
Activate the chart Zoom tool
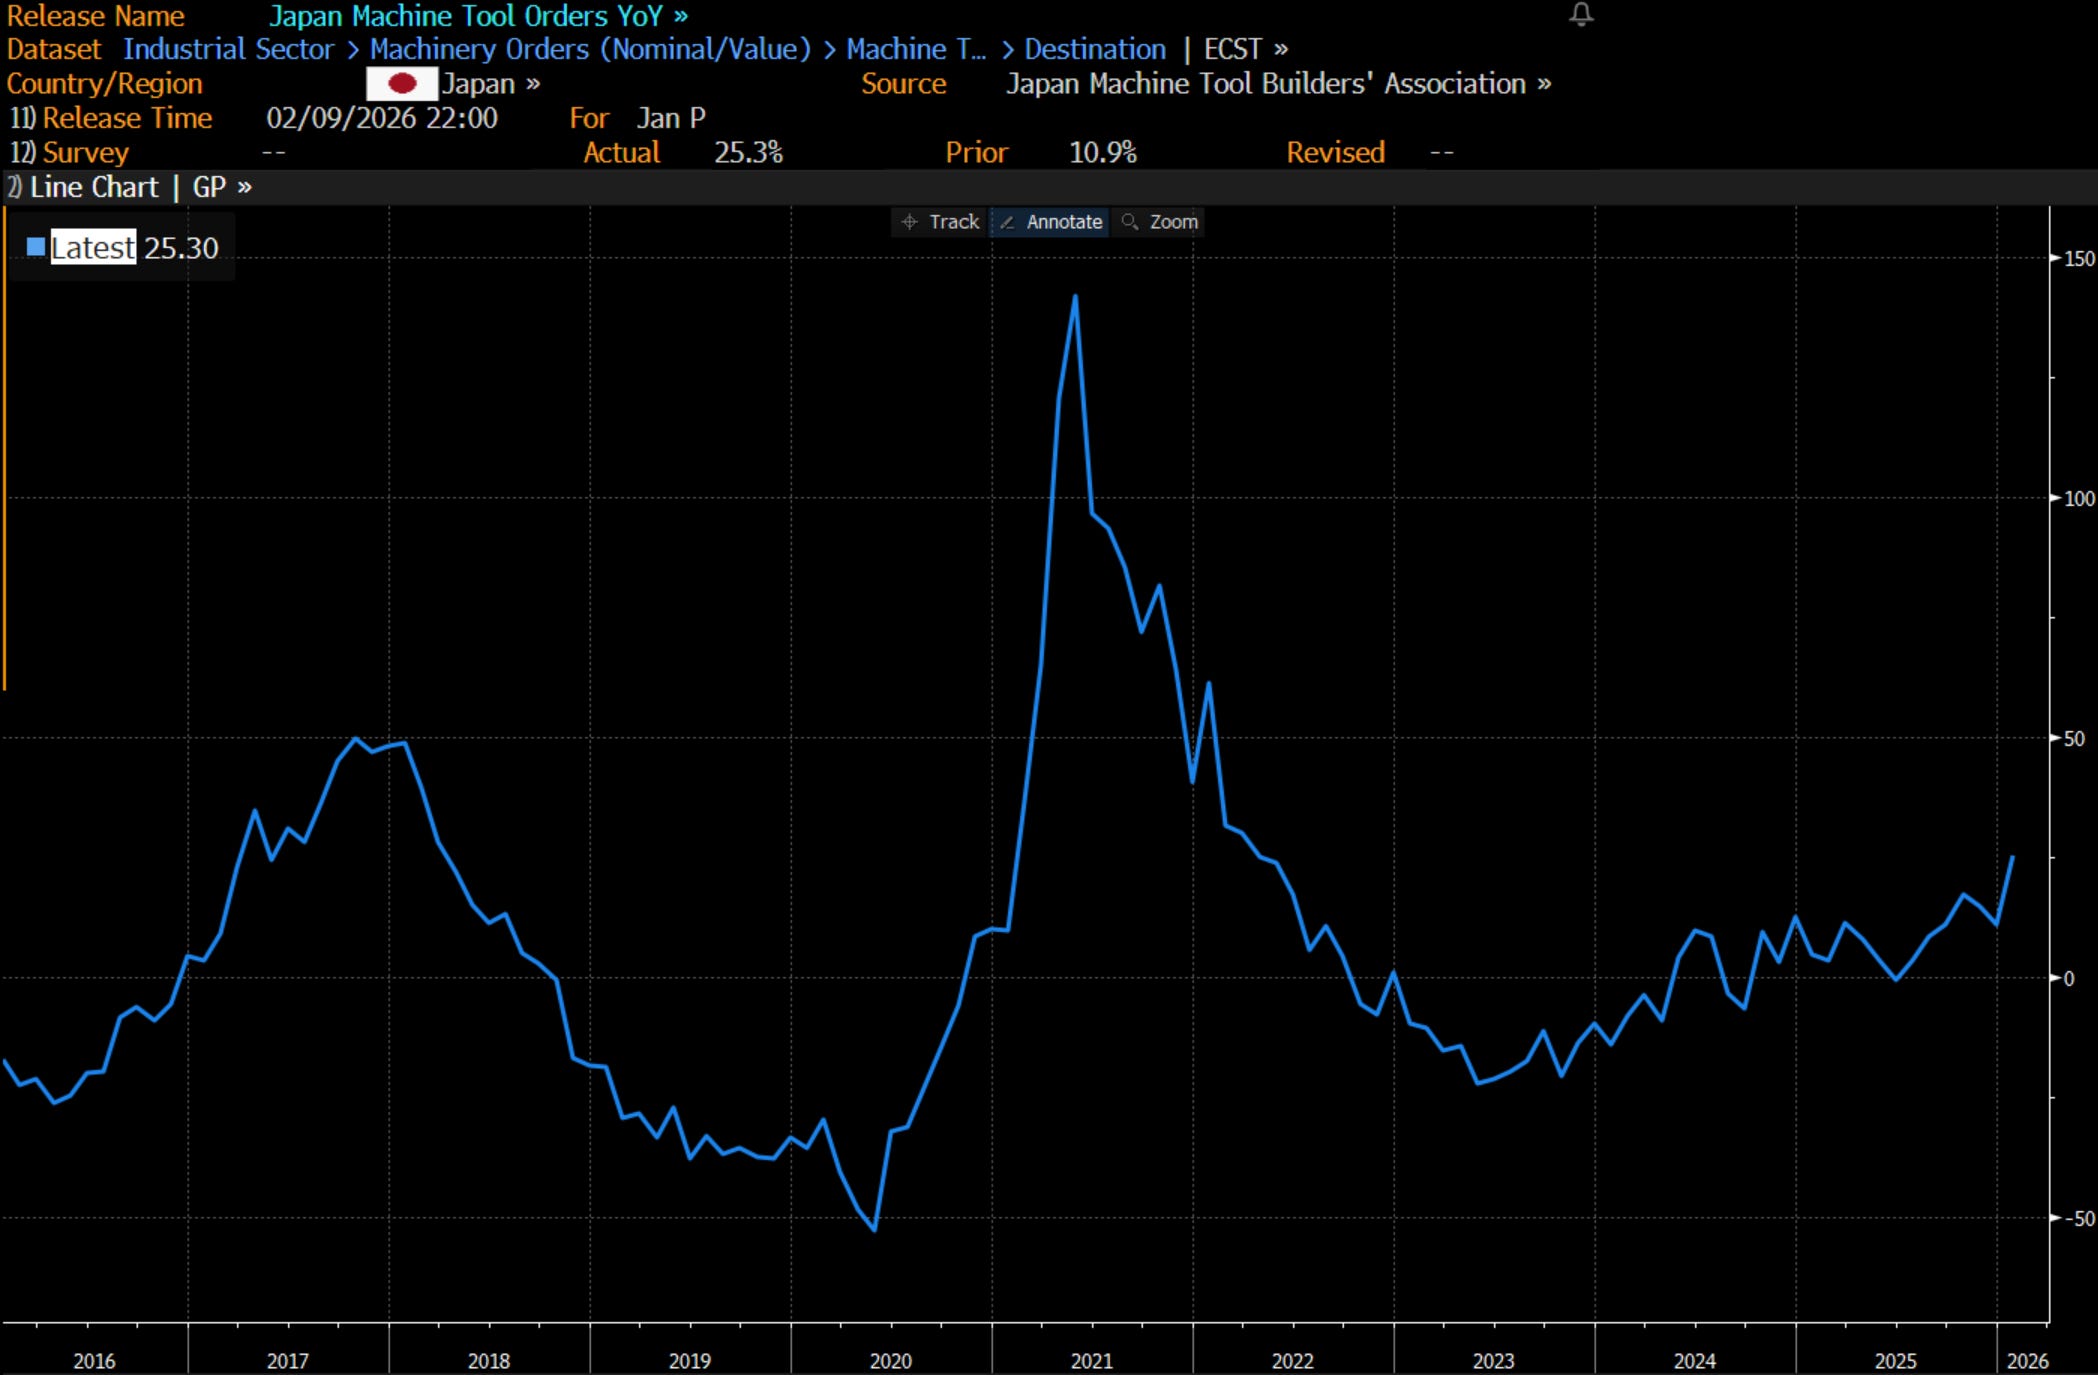[1160, 222]
